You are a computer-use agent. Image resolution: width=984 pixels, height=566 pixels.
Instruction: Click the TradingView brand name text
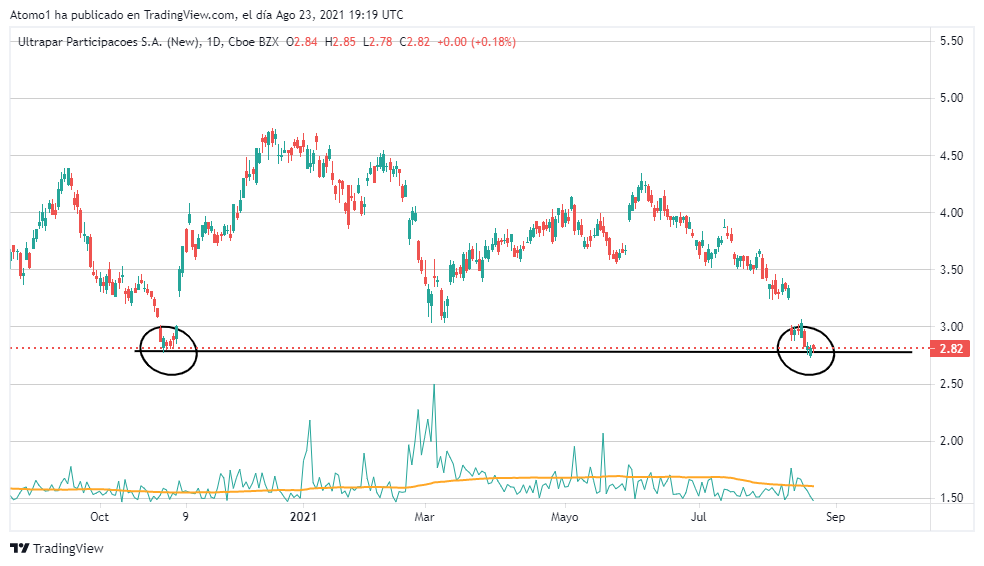[68, 548]
